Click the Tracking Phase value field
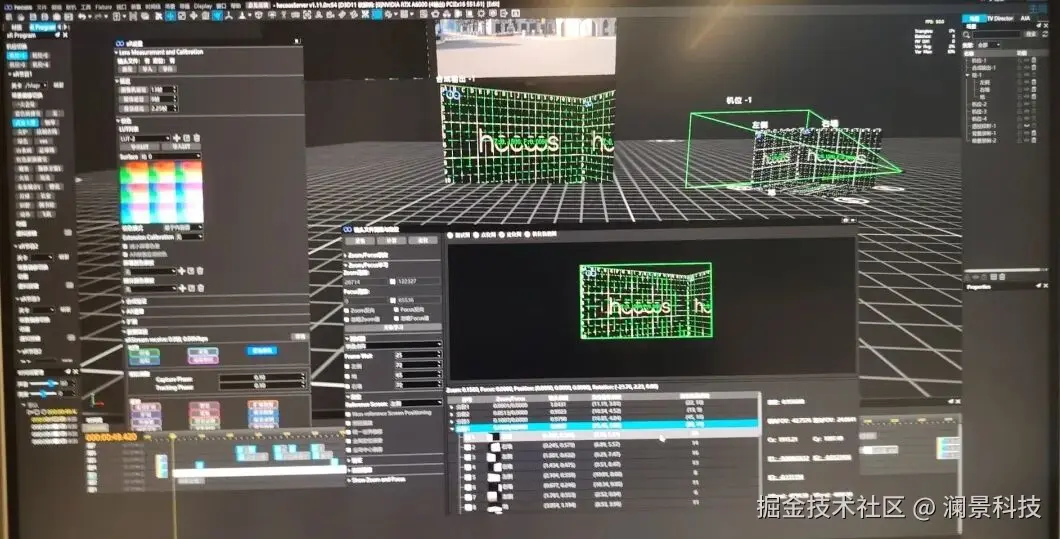The width and height of the screenshot is (1060, 539). pyautogui.click(x=261, y=385)
